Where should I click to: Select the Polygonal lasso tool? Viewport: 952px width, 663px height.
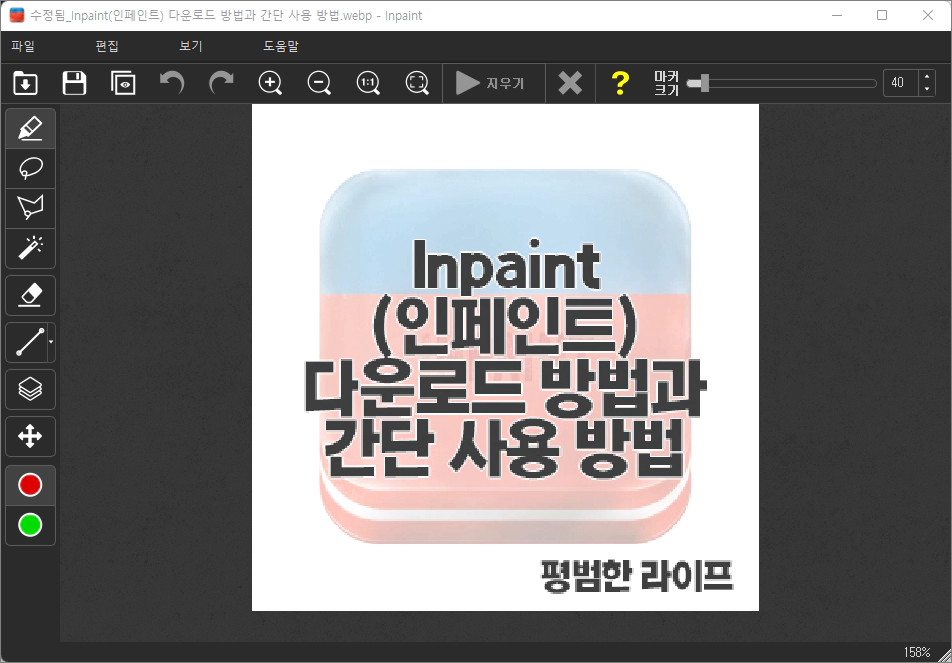pos(30,208)
